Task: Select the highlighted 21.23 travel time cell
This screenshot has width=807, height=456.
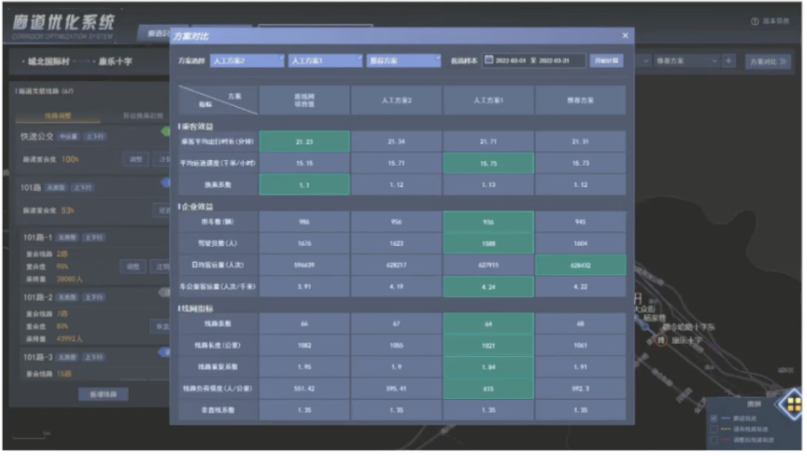Action: tap(304, 142)
